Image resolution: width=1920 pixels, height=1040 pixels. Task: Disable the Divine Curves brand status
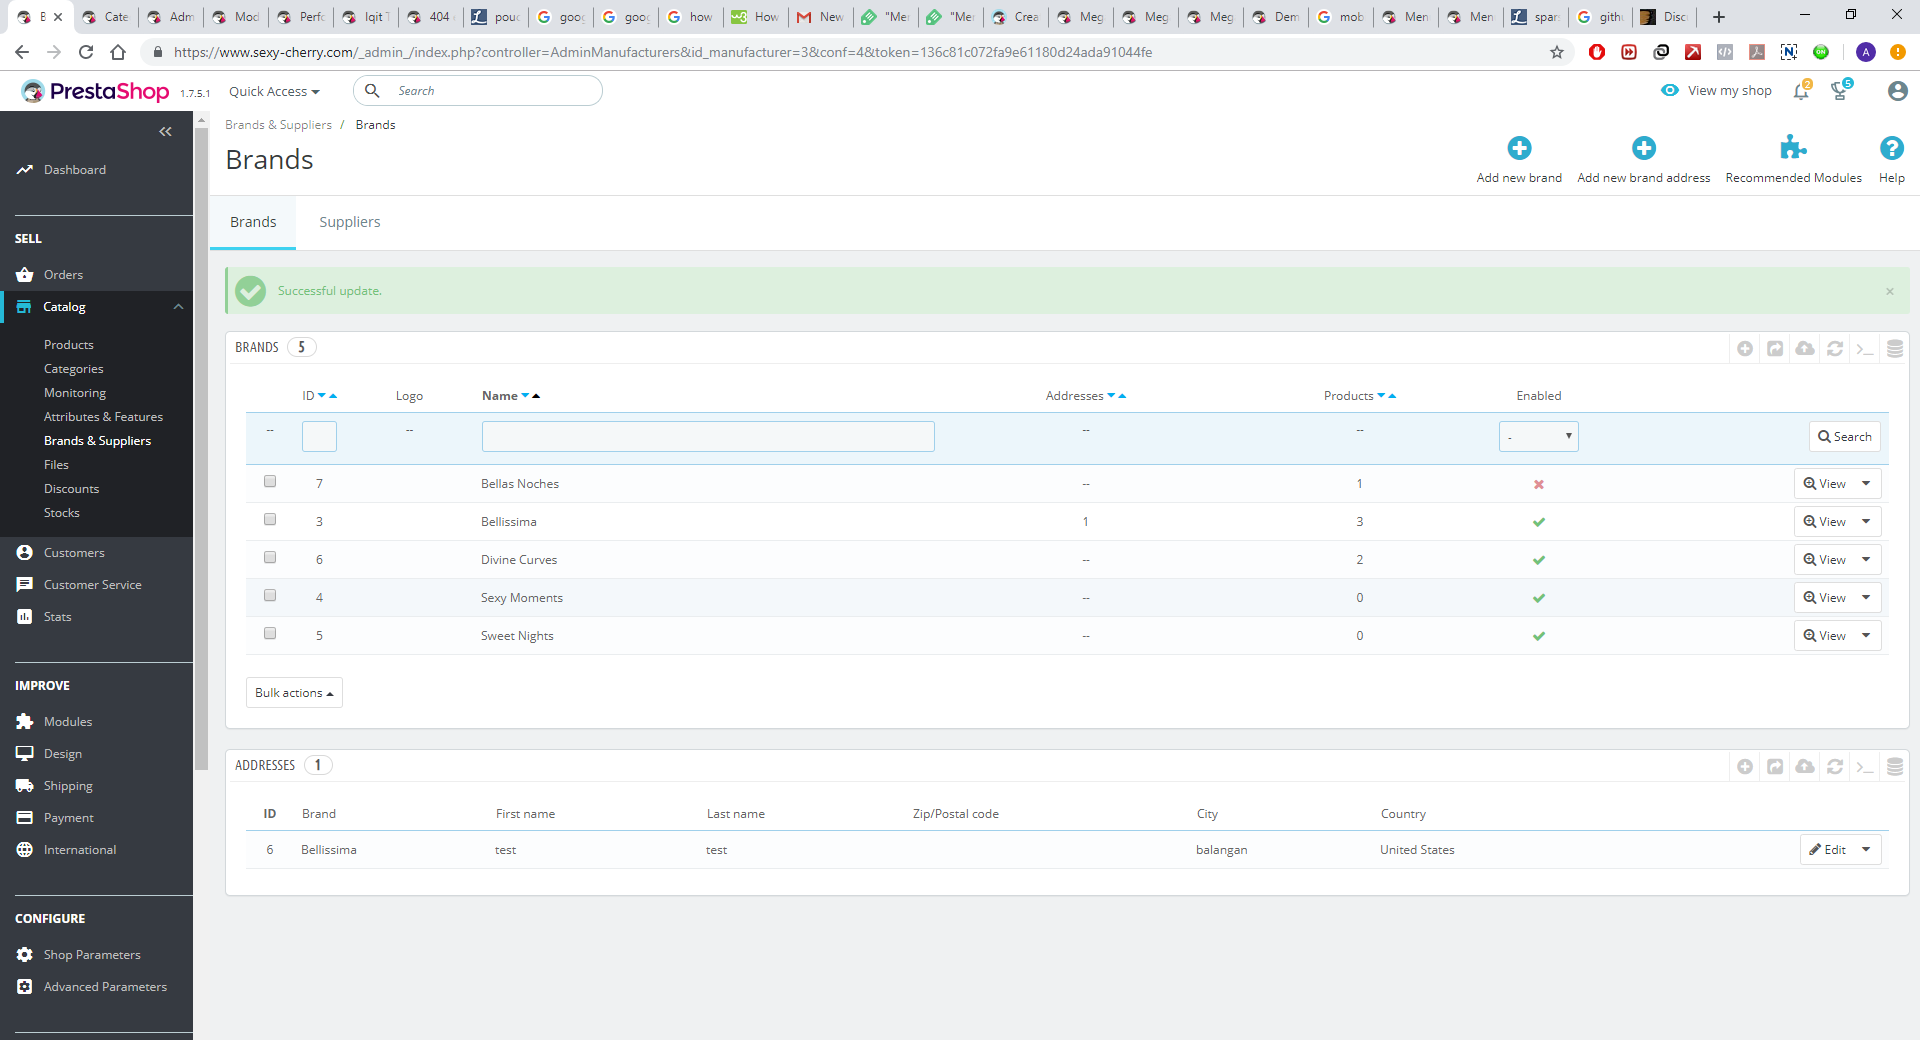click(1539, 560)
